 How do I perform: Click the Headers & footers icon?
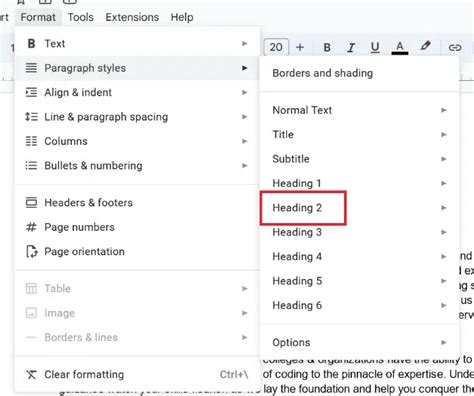point(31,203)
